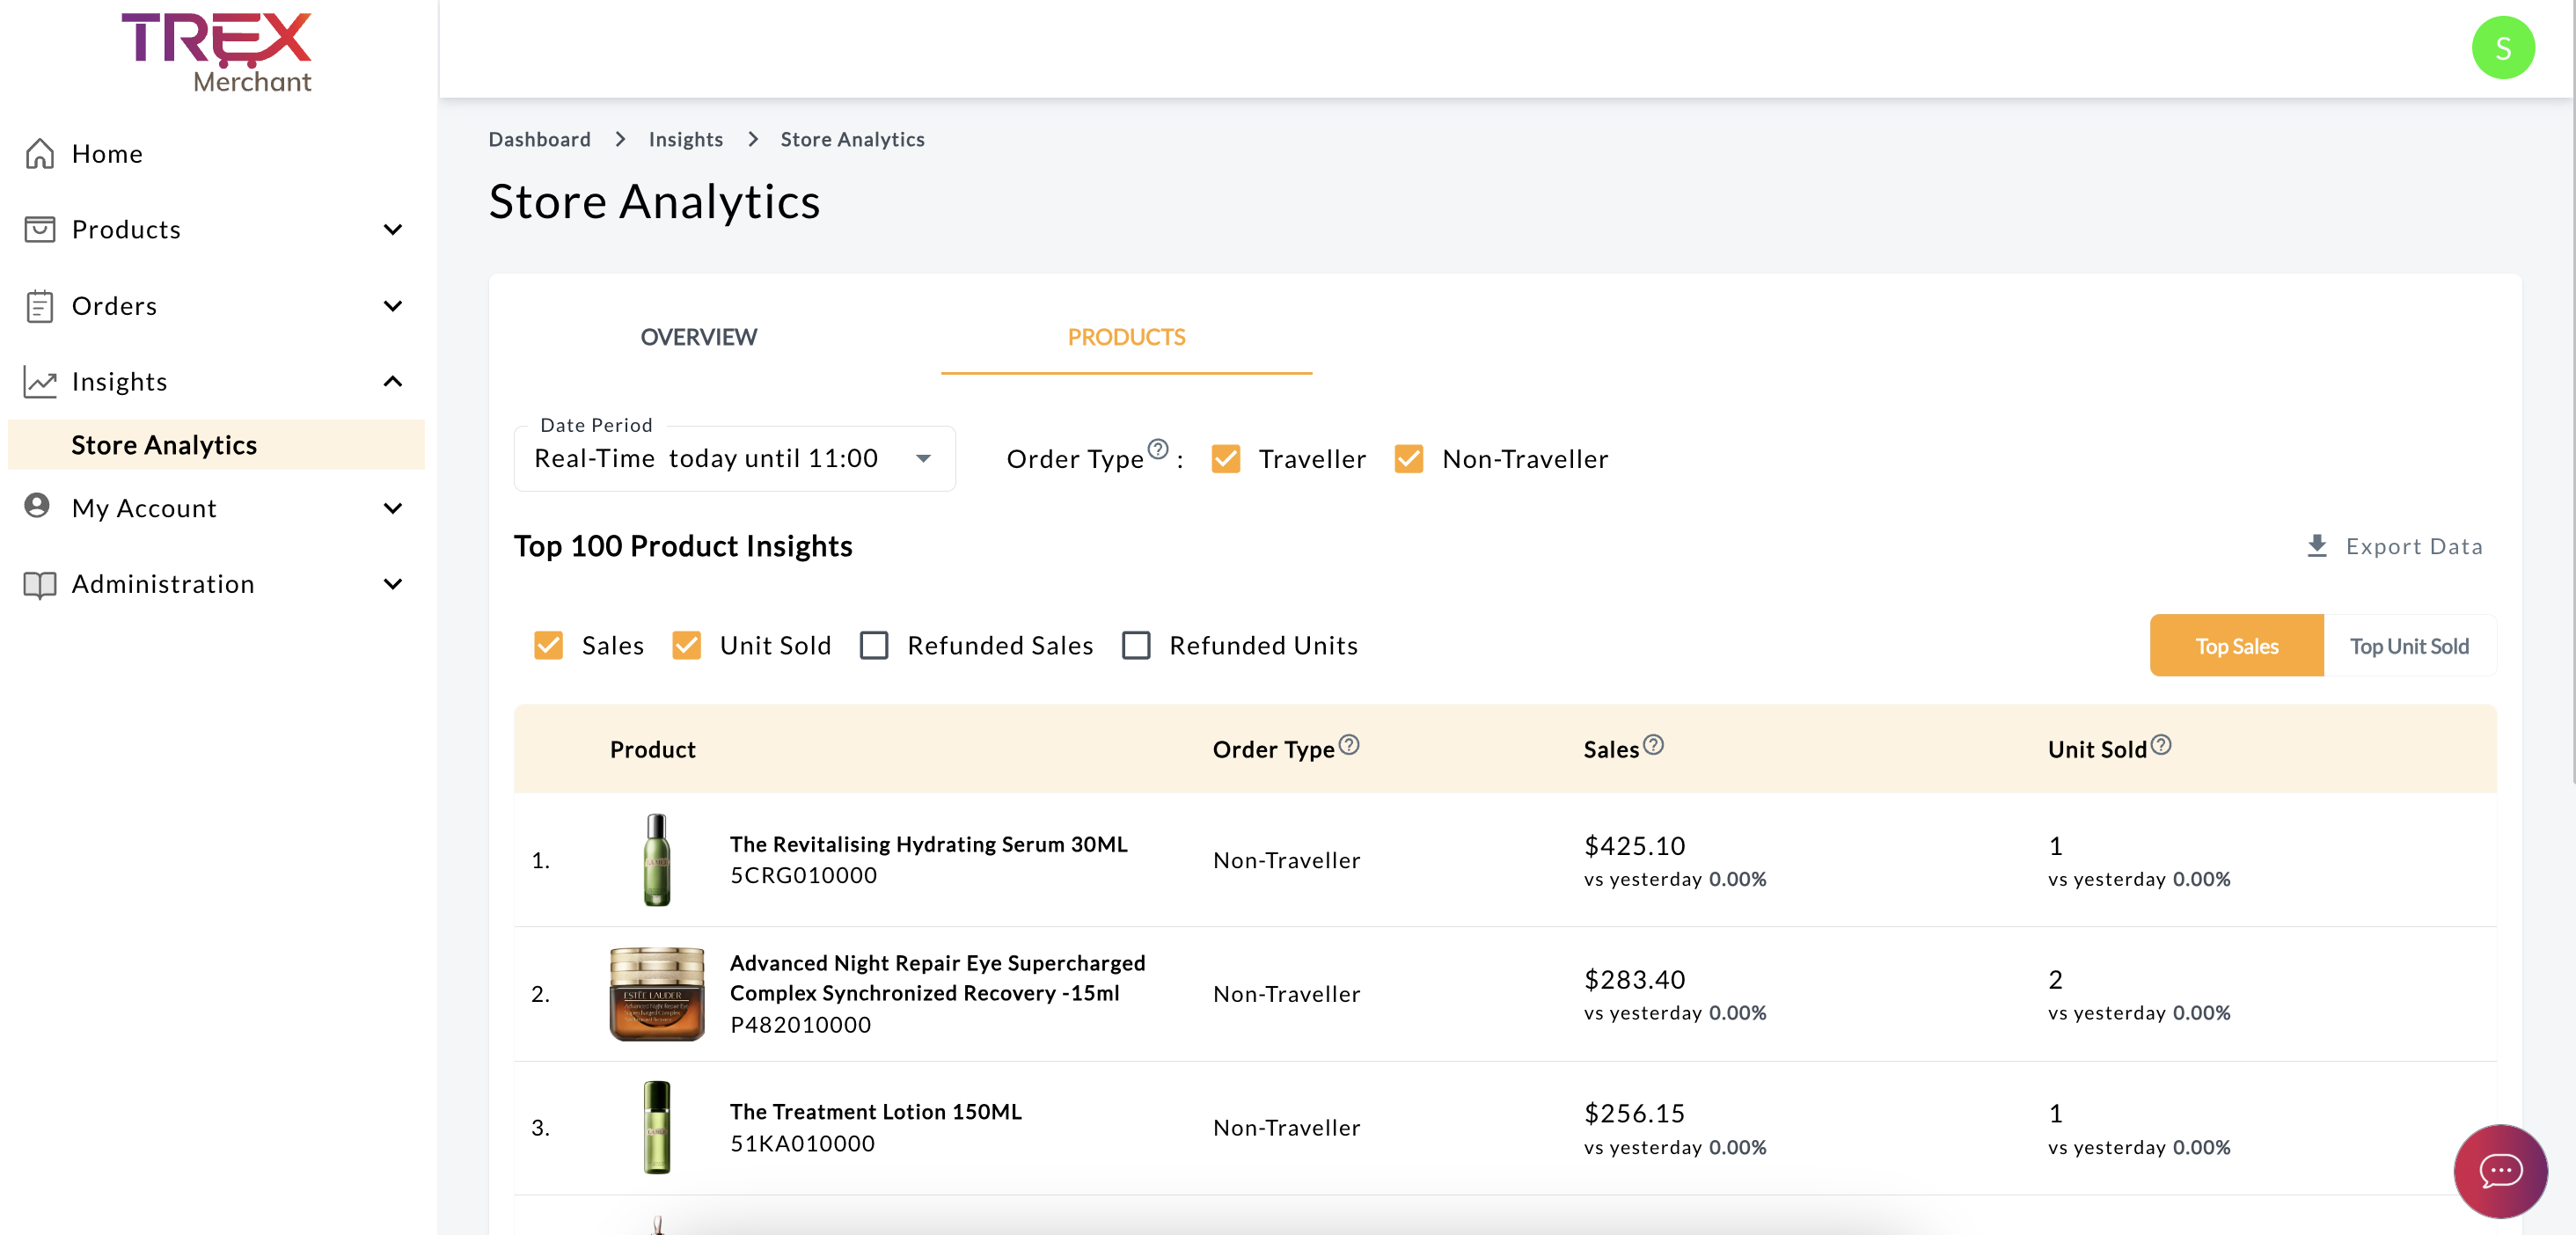The image size is (2576, 1235).
Task: Click product code 5CRG010000
Action: [x=803, y=876]
